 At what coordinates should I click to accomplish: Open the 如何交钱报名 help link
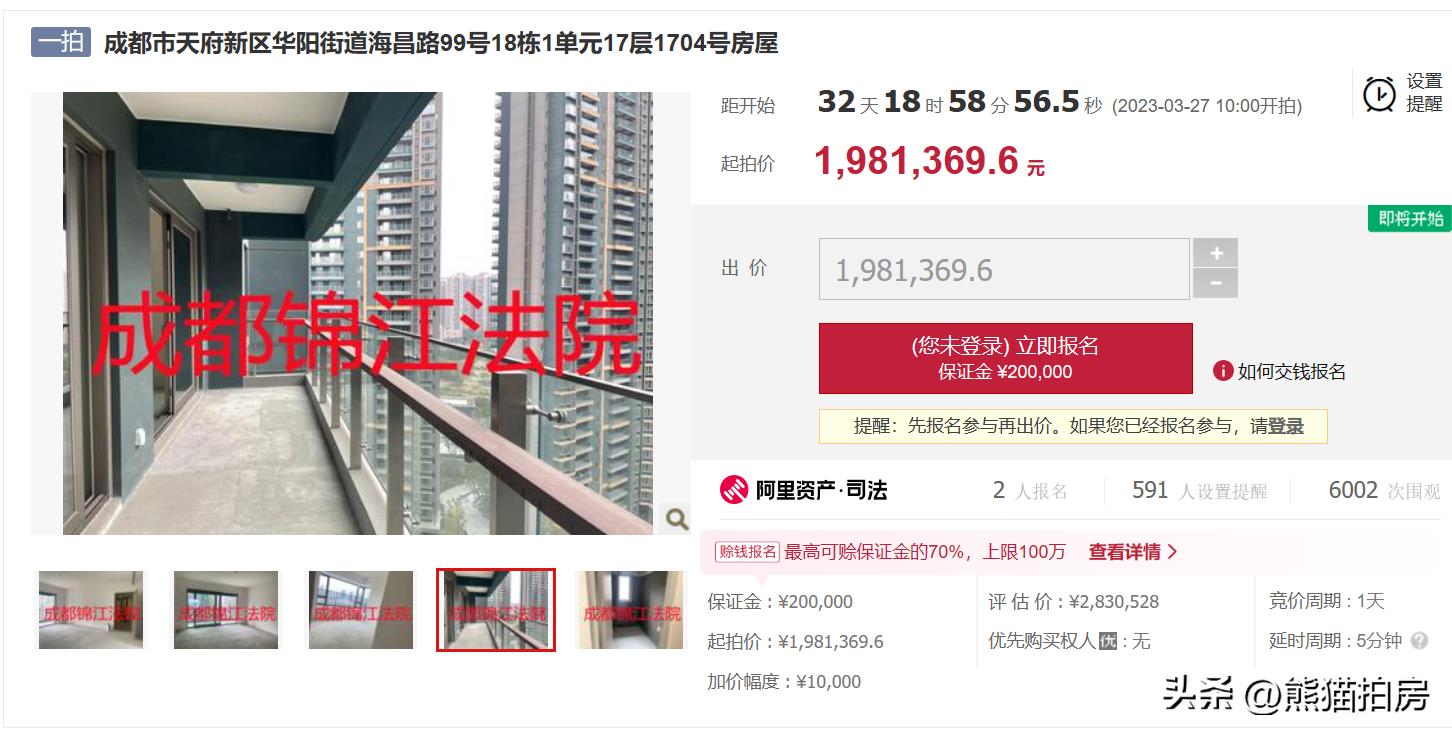point(1292,372)
